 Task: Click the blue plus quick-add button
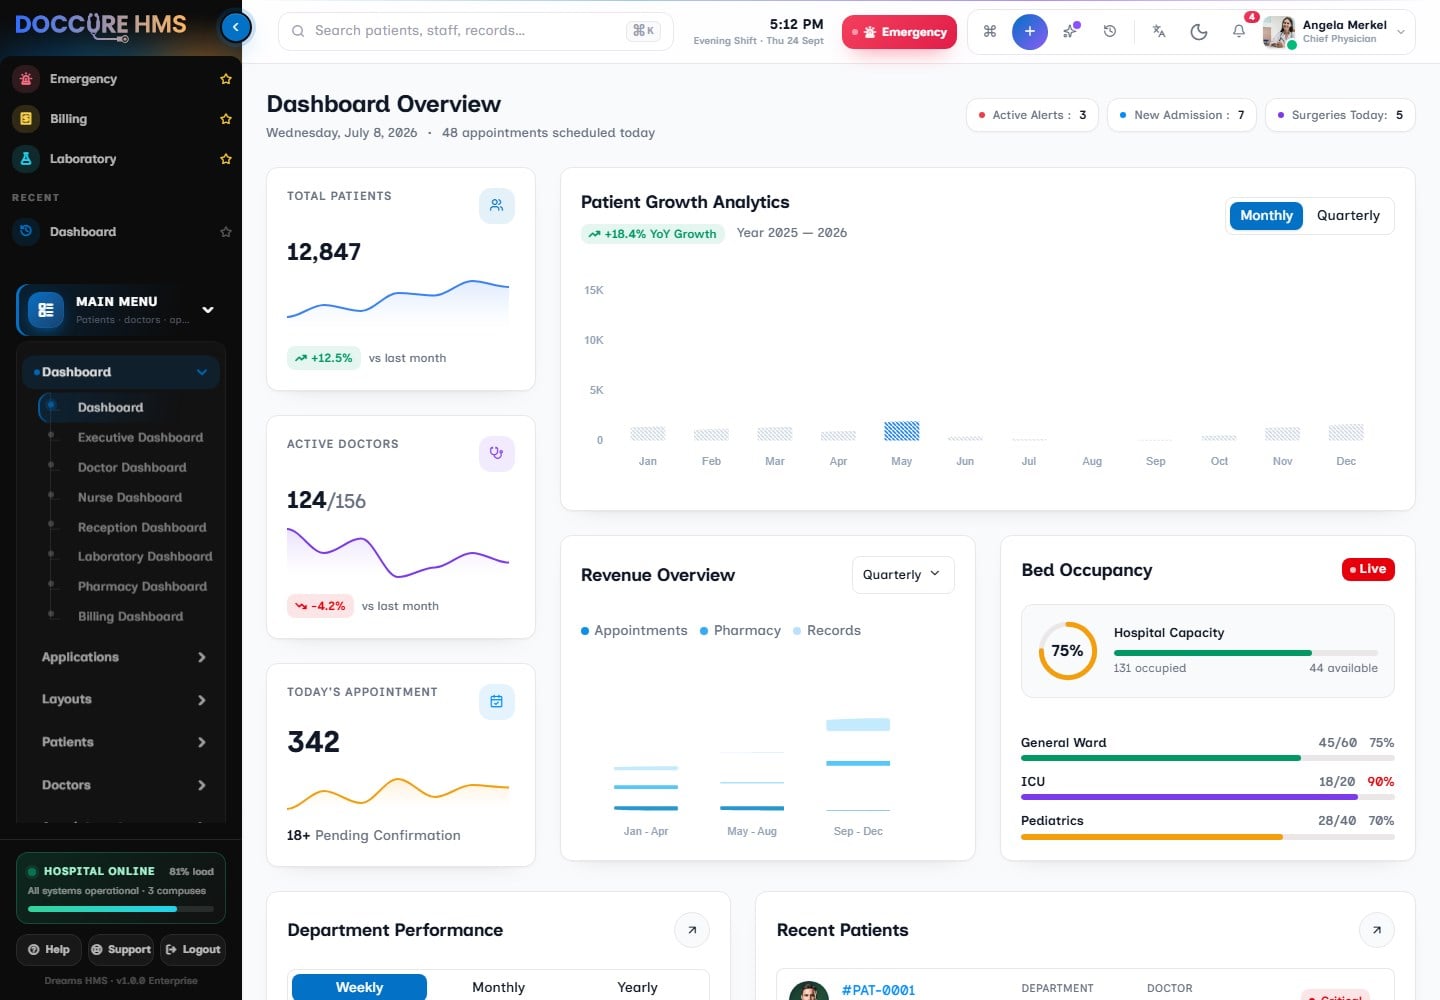[1029, 31]
